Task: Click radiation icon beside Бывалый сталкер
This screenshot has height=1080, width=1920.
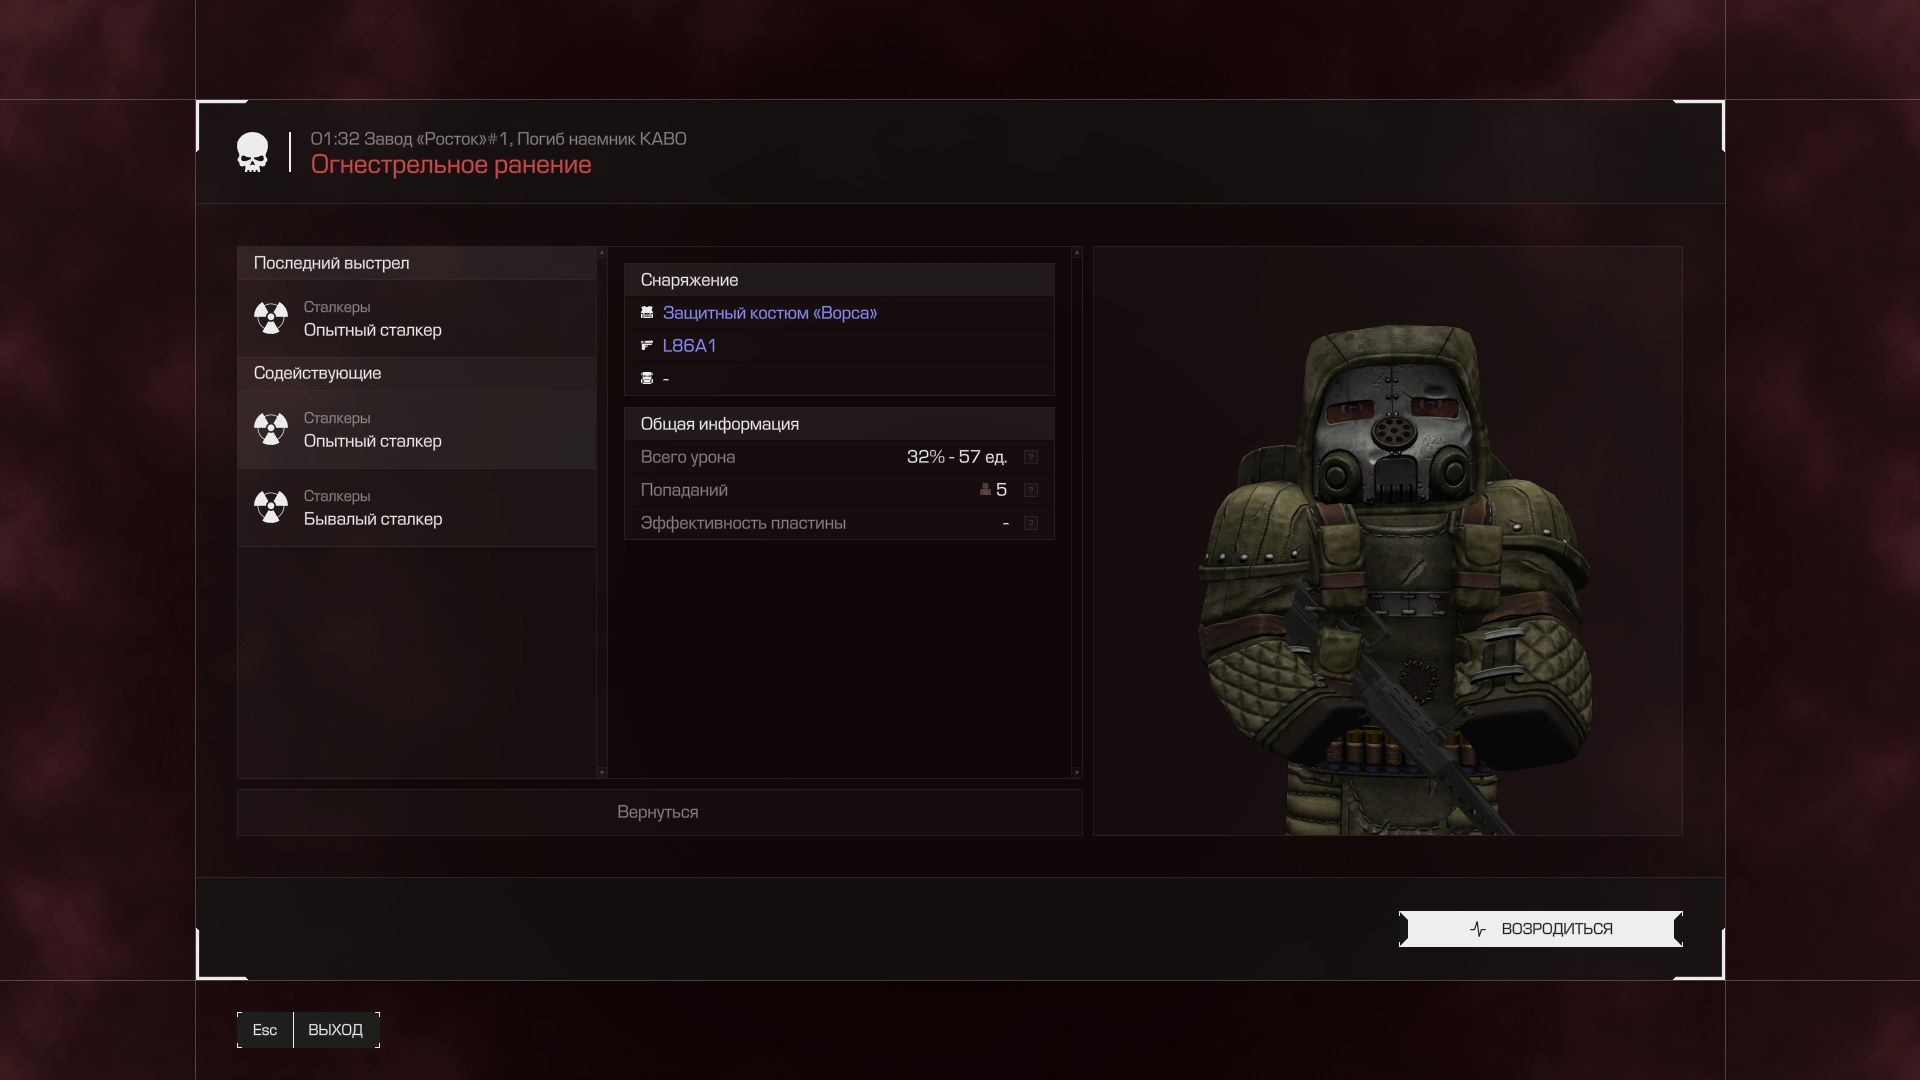Action: pyautogui.click(x=271, y=507)
